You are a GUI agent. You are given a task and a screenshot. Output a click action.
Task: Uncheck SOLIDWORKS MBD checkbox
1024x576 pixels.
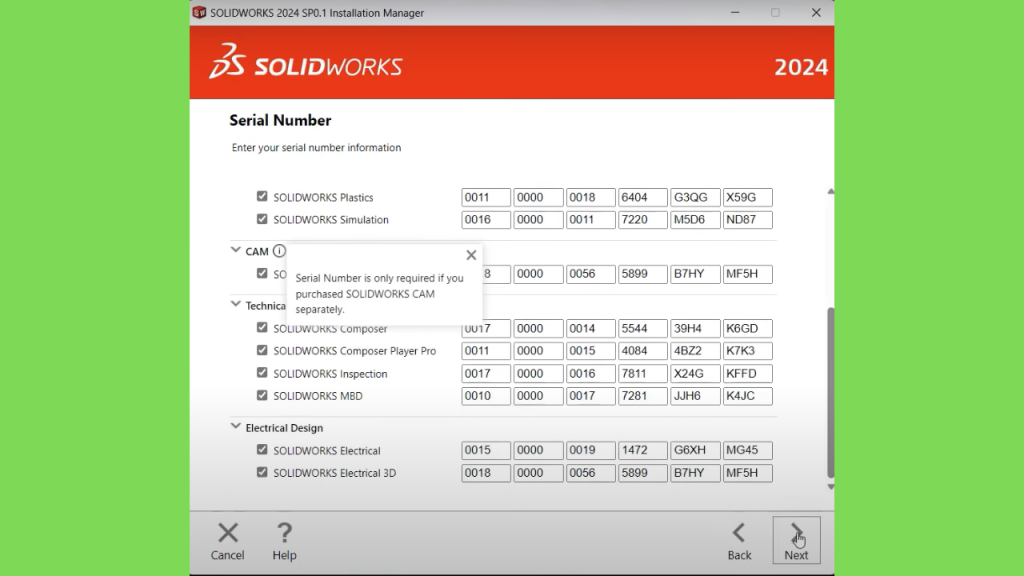pos(262,395)
